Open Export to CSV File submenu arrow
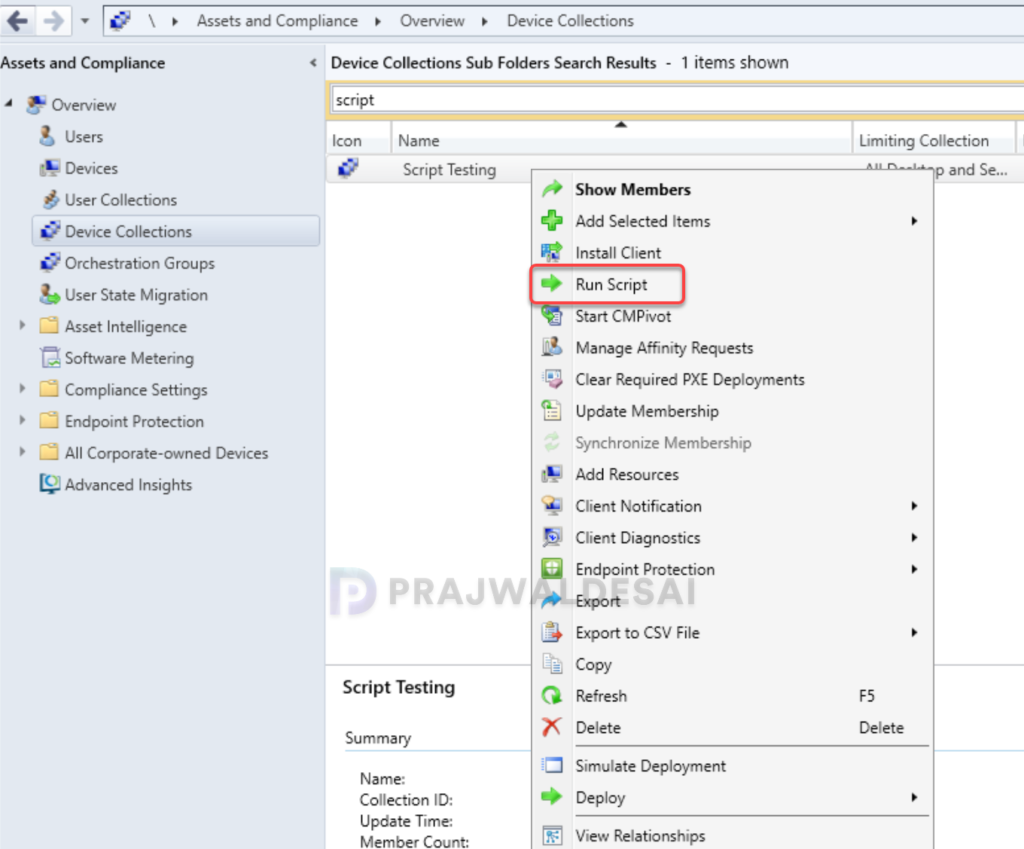Image resolution: width=1024 pixels, height=849 pixels. point(914,632)
